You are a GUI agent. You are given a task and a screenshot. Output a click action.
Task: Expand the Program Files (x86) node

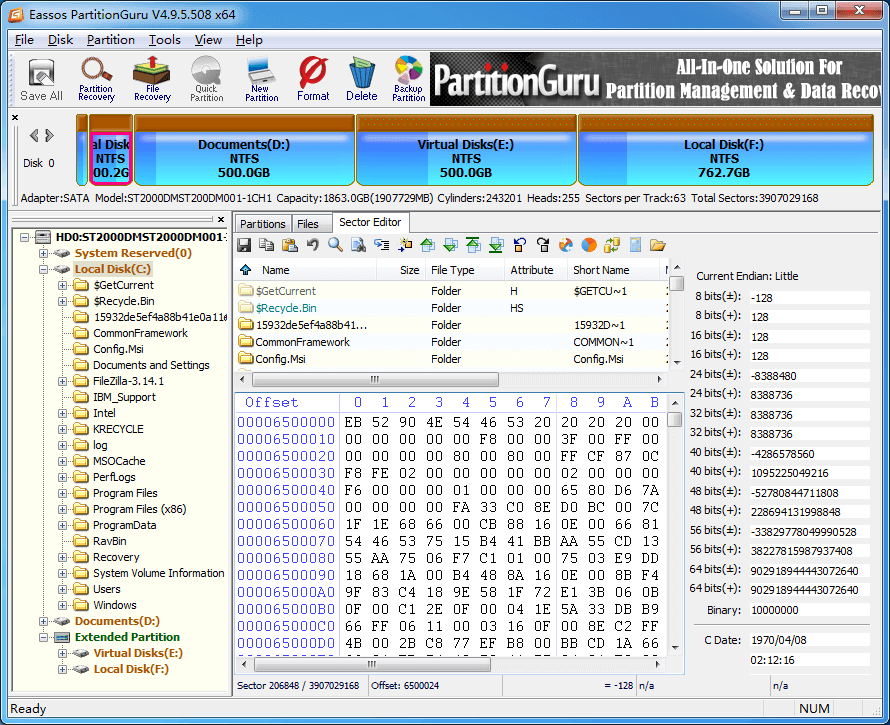[x=62, y=509]
